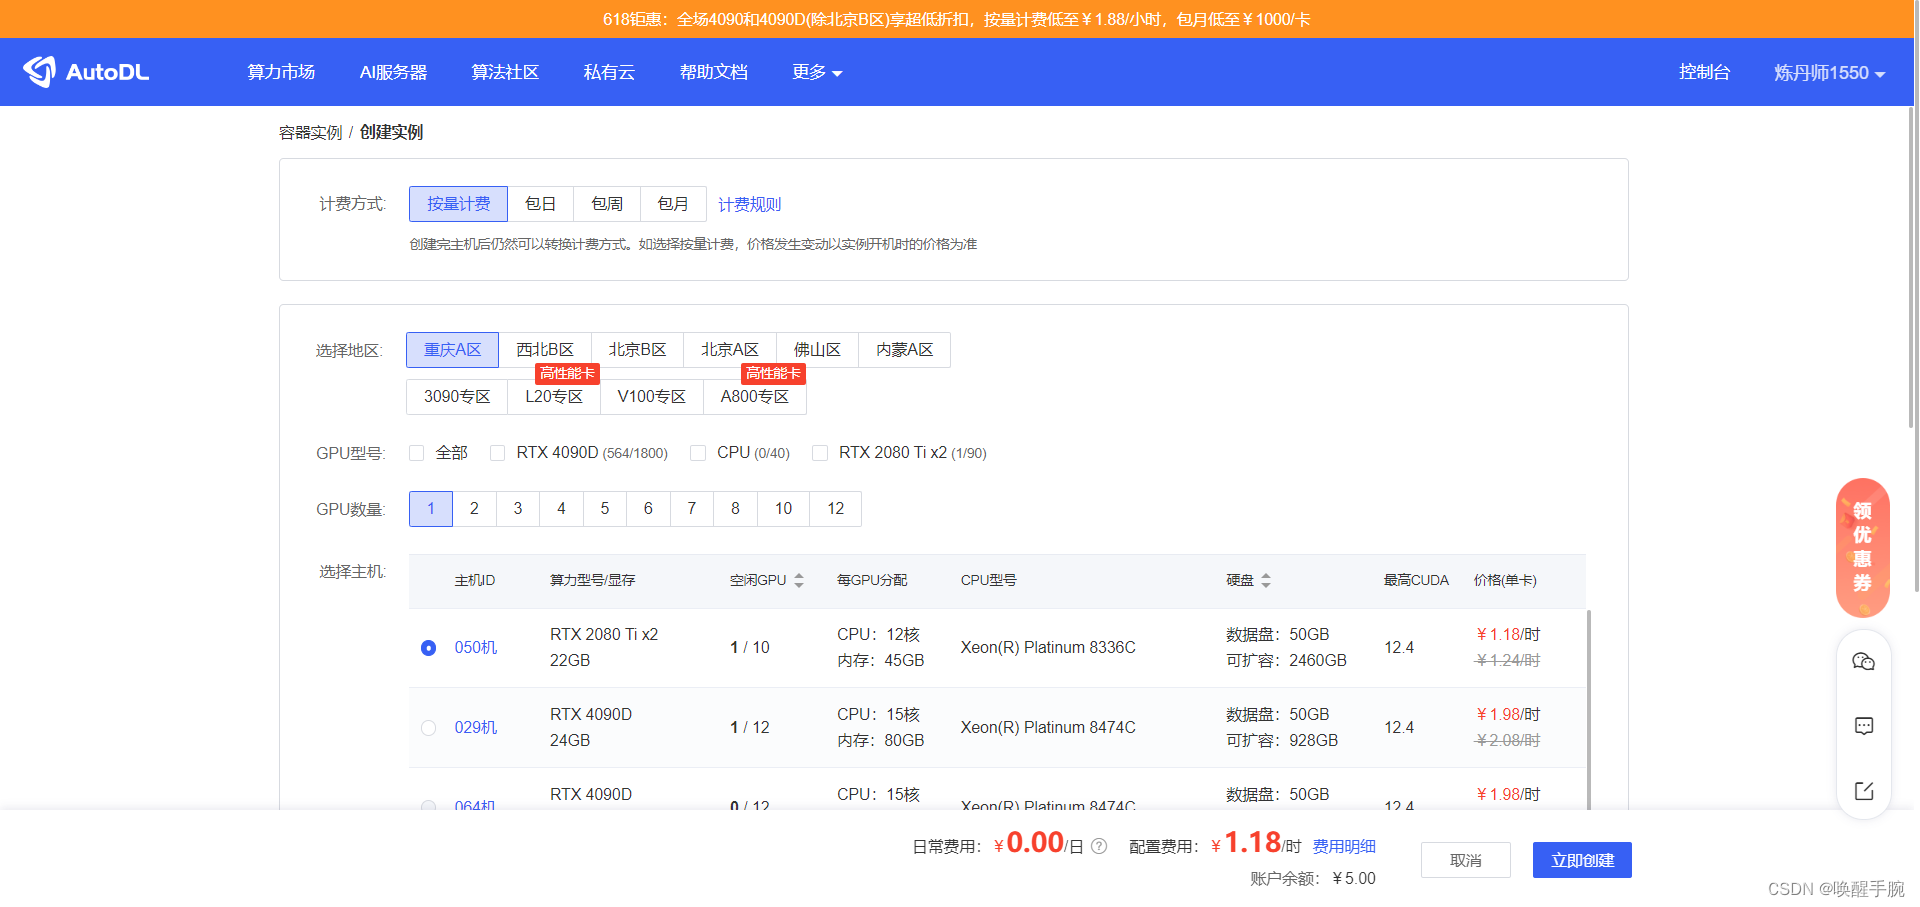Open the chat message icon on right sidebar
The height and width of the screenshot is (907, 1920).
coord(1864,726)
